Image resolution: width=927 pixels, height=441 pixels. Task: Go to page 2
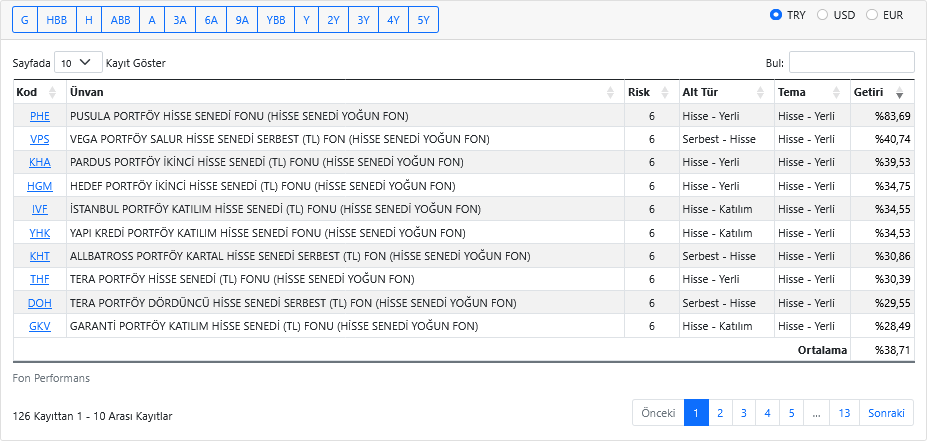click(720, 413)
